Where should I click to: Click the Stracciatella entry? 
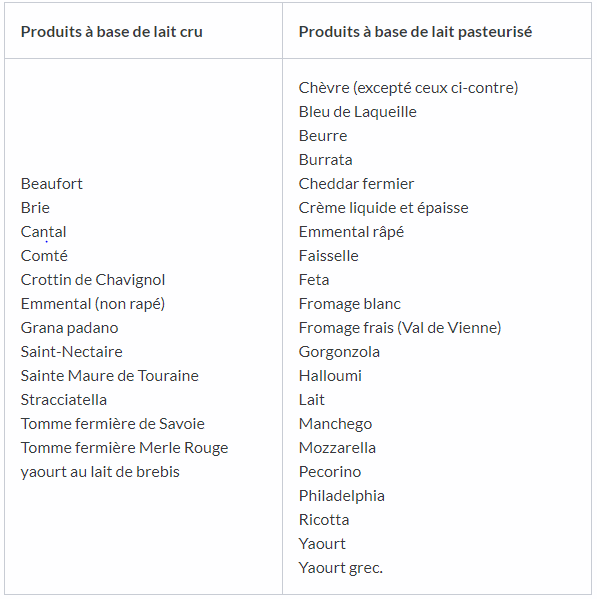[x=64, y=400]
